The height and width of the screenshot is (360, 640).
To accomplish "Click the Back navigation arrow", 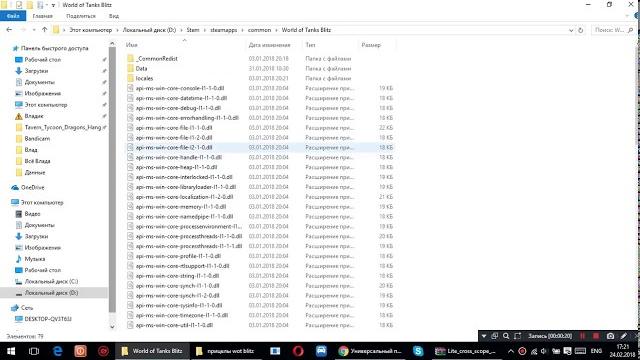I will (x=9, y=30).
